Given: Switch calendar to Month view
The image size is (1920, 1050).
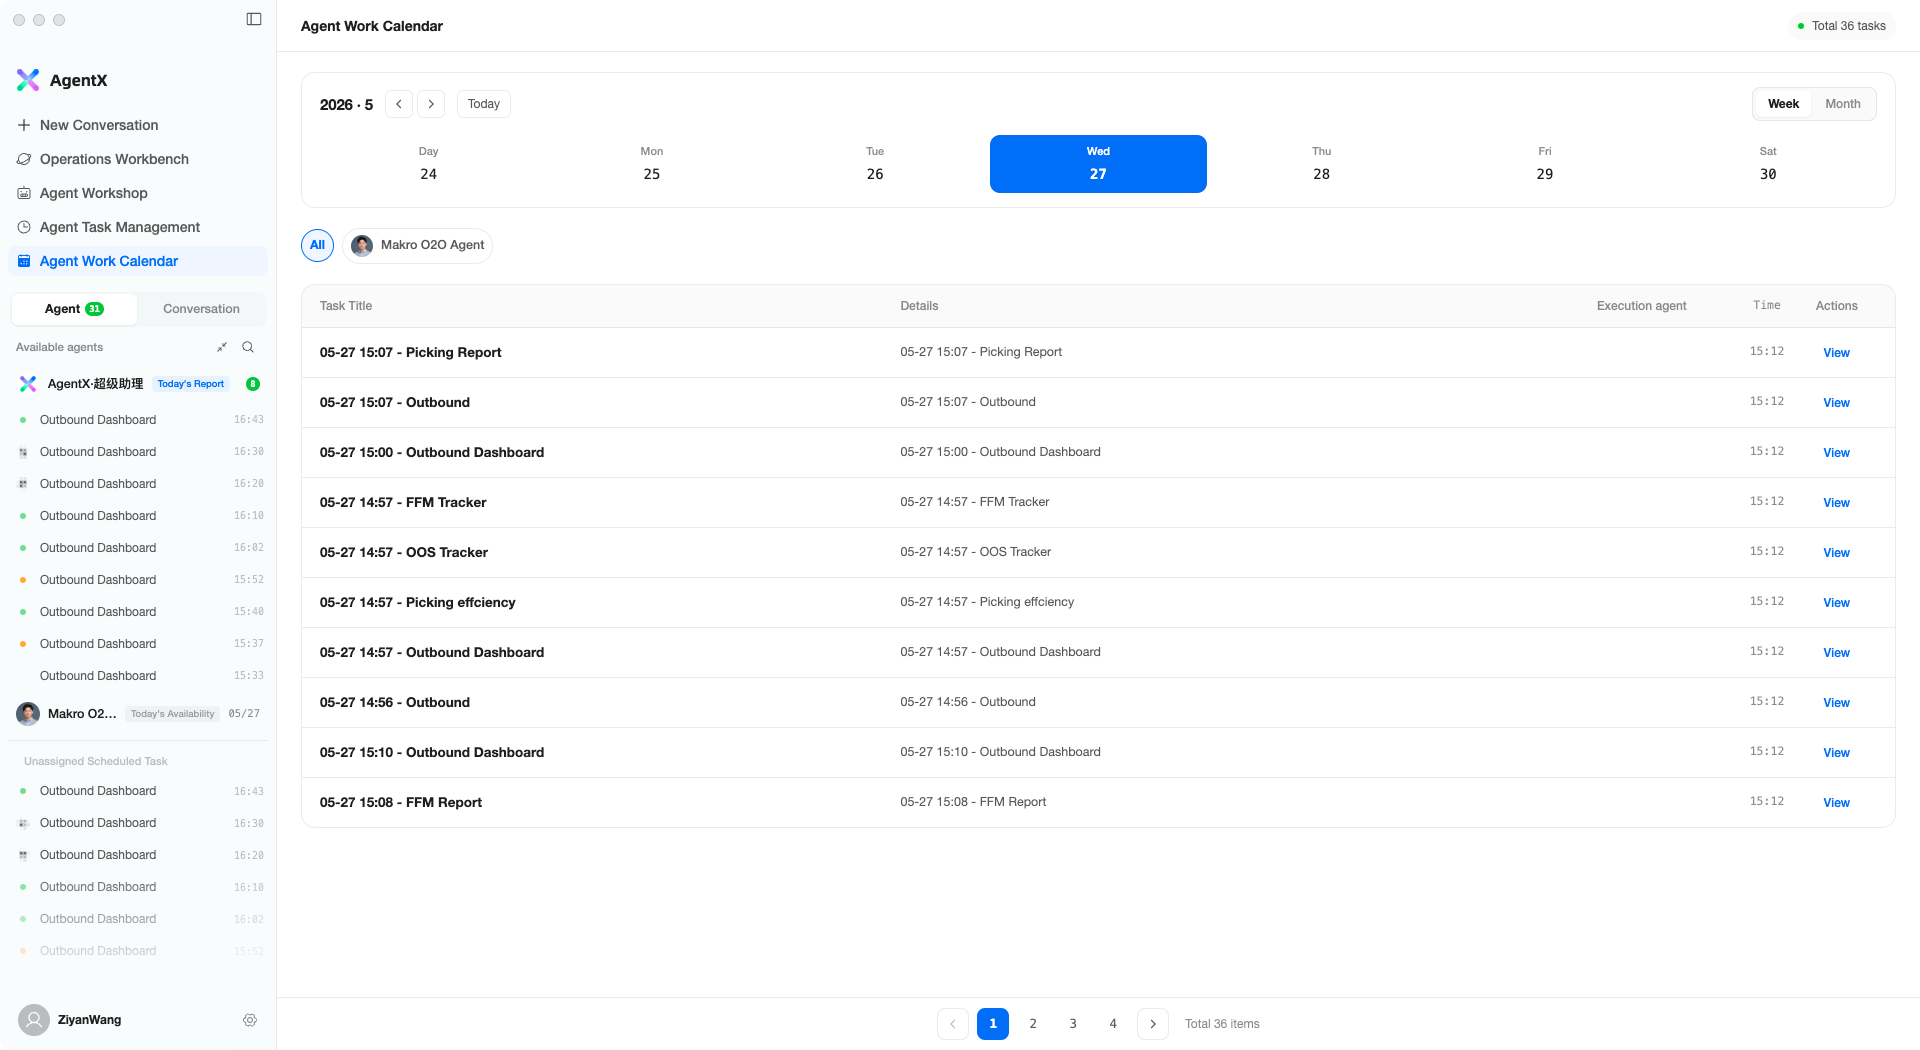Looking at the screenshot, I should 1843,104.
